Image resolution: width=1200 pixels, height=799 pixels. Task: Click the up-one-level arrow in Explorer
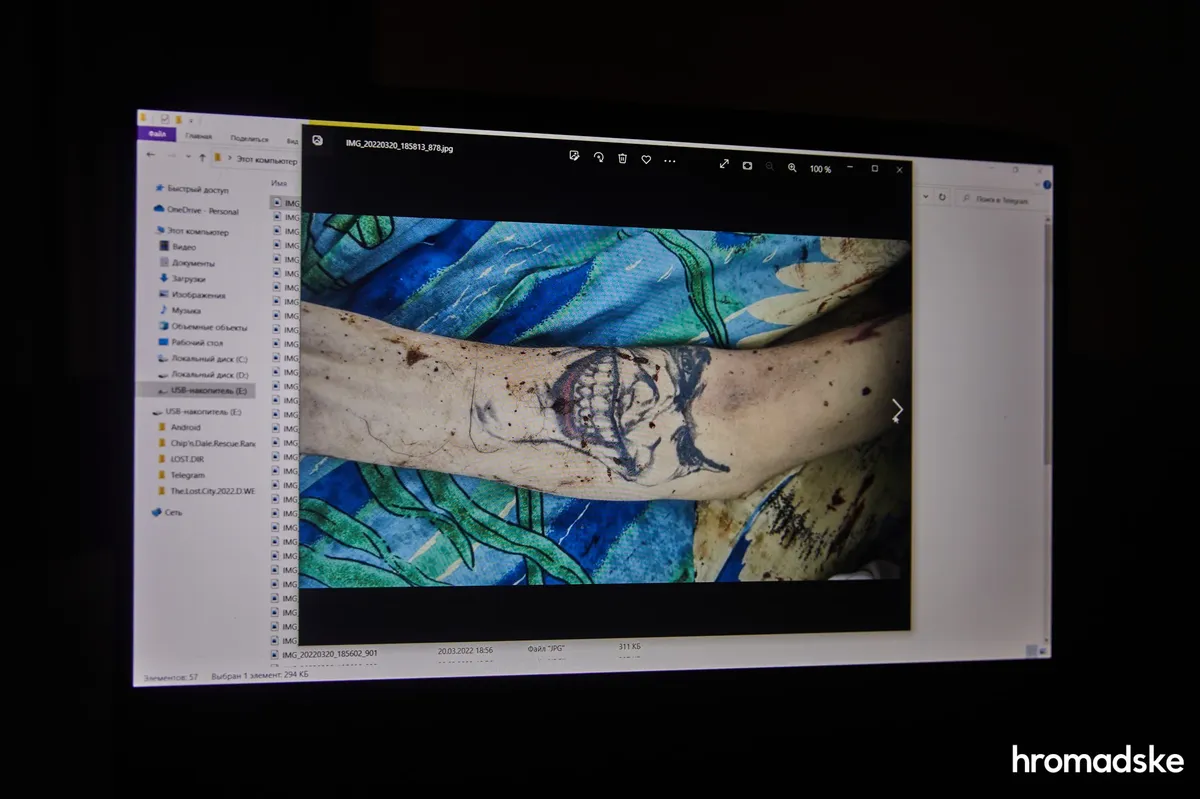tap(203, 157)
